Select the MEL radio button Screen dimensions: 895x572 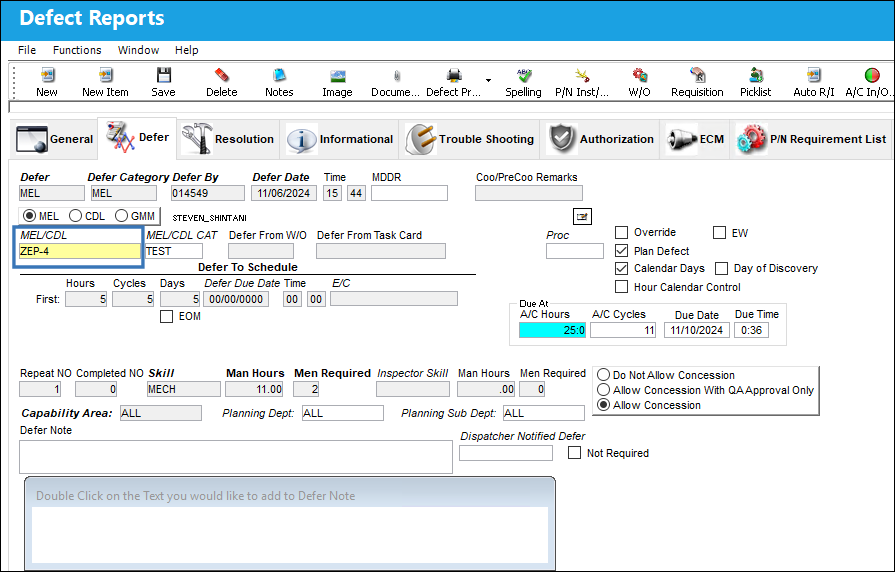(29, 216)
